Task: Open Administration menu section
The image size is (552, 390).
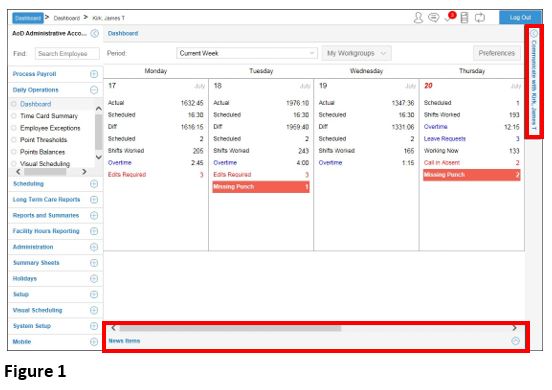Action: tap(33, 247)
